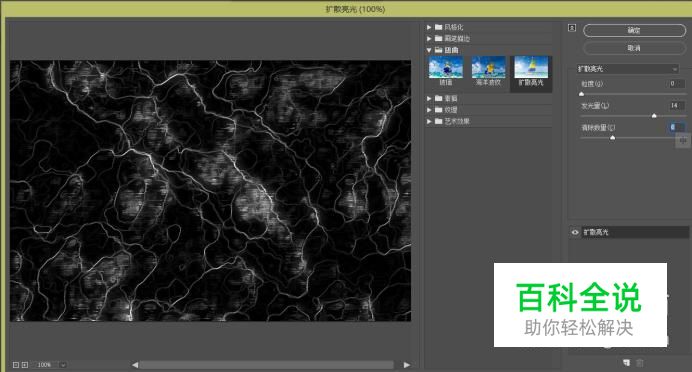
Task: Collapse the 扭曲 filter category
Action: point(429,50)
